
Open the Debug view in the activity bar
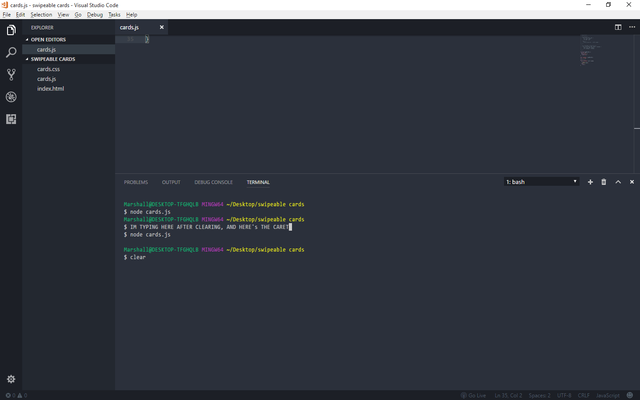(x=11, y=97)
